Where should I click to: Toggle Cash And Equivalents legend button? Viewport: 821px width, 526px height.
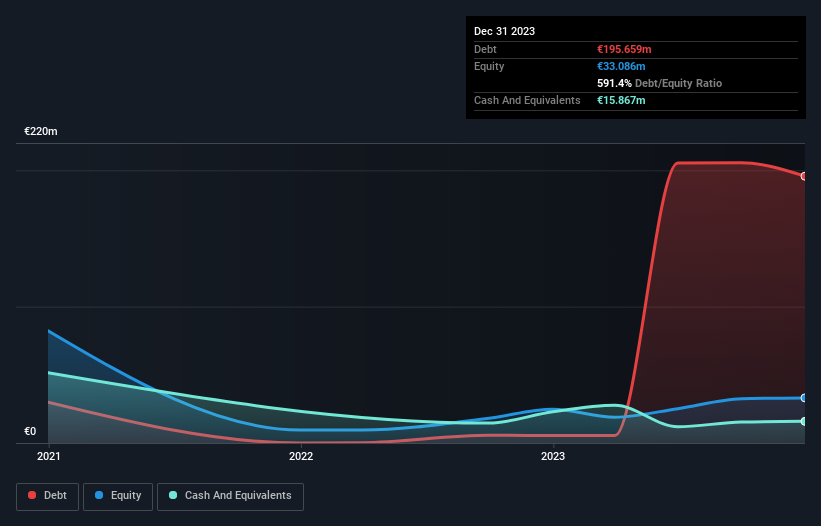[x=230, y=496]
